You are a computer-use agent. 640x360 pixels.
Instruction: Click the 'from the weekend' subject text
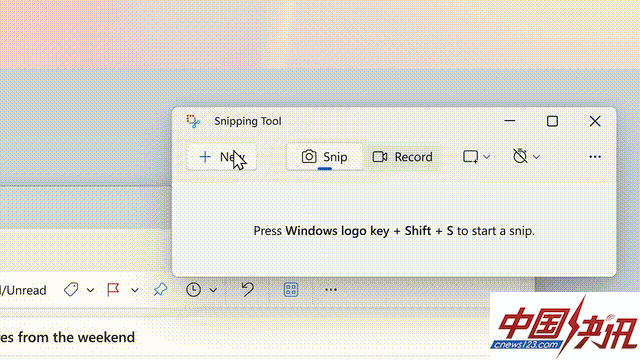click(x=76, y=337)
